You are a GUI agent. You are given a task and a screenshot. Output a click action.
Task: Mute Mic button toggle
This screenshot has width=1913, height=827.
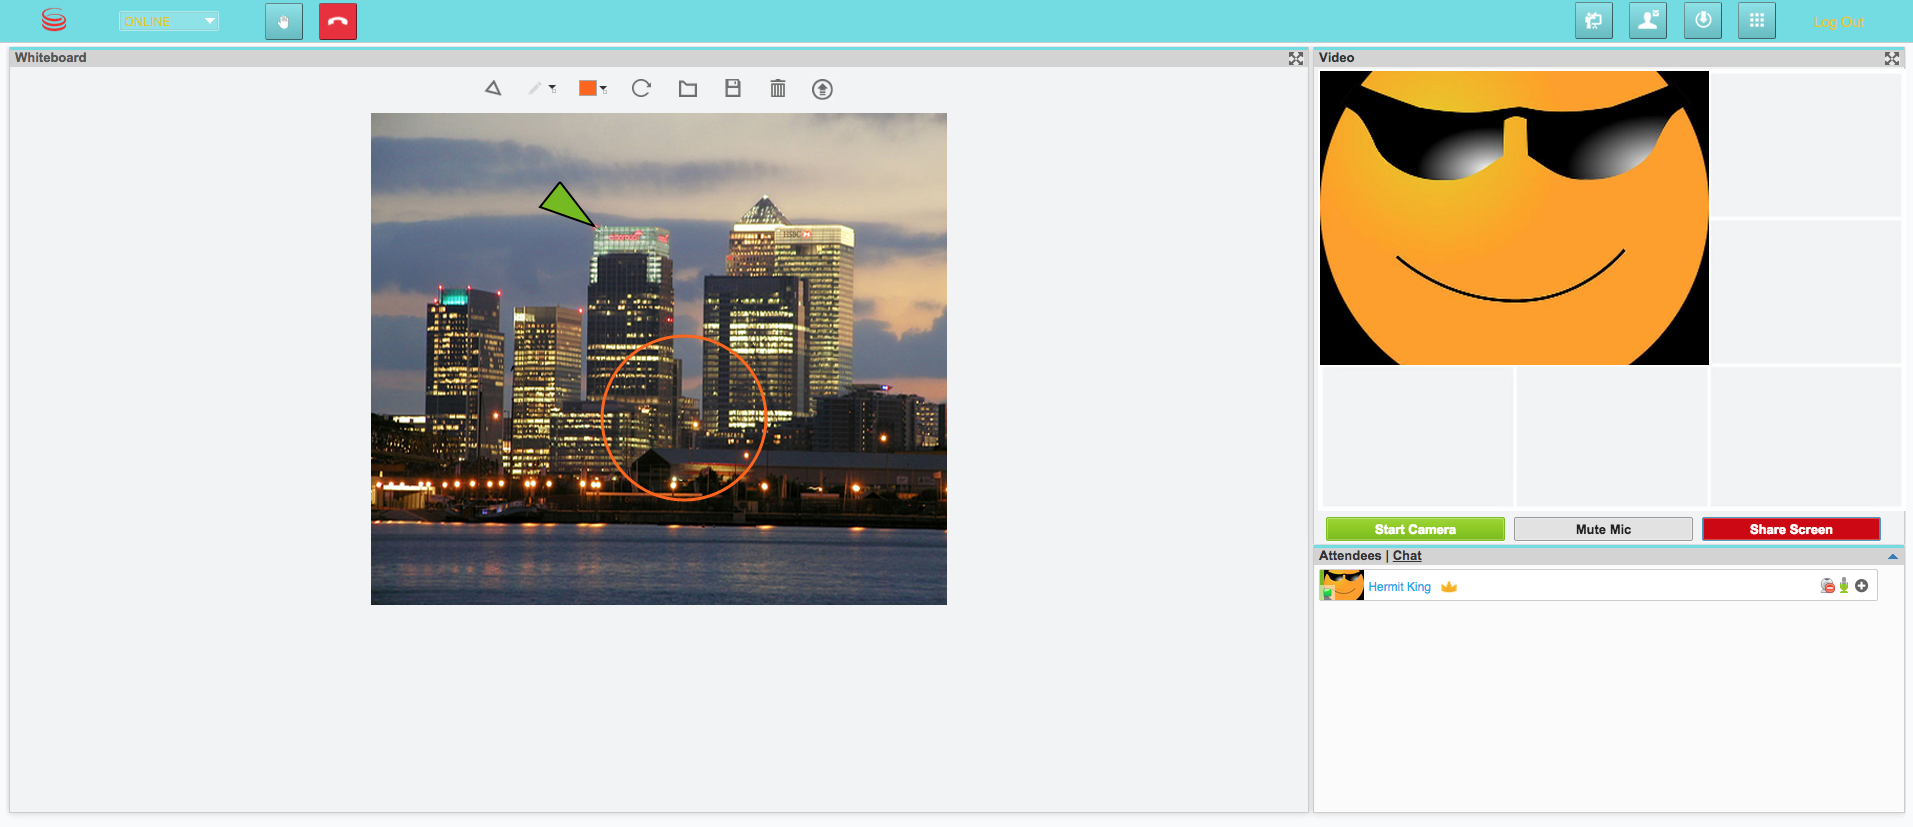[x=1602, y=529]
